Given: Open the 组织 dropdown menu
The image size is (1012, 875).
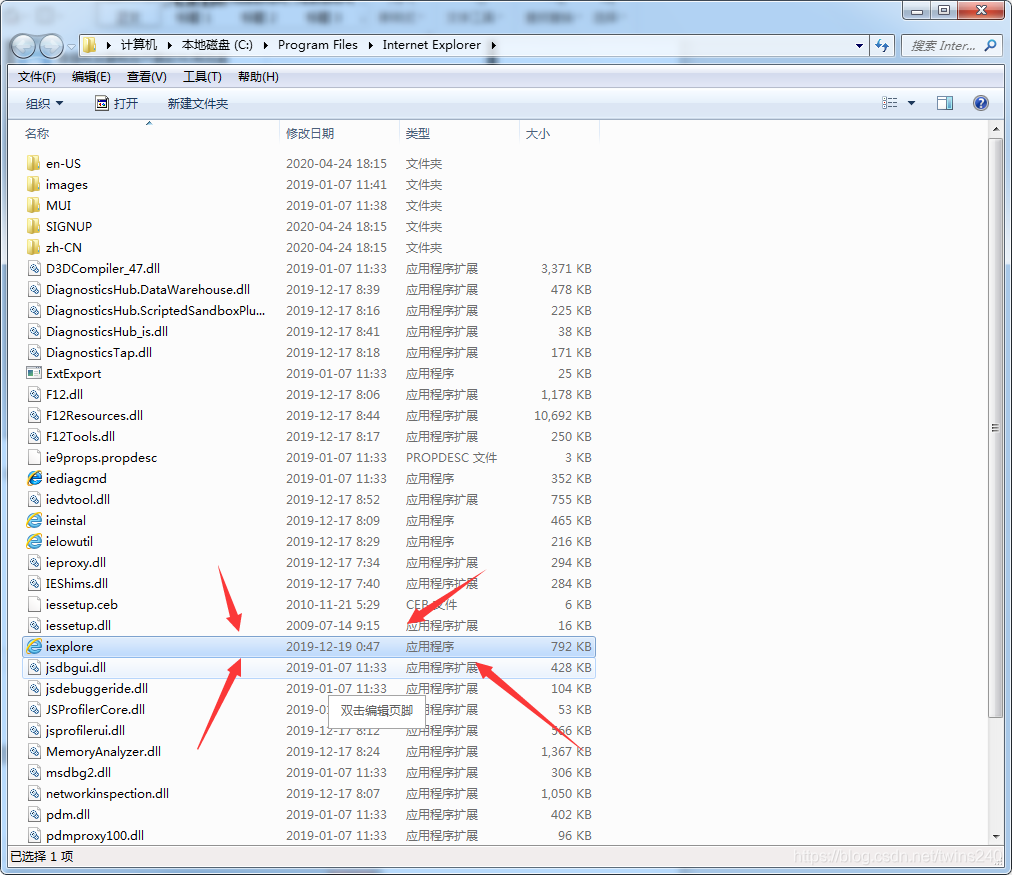Looking at the screenshot, I should tap(45, 103).
